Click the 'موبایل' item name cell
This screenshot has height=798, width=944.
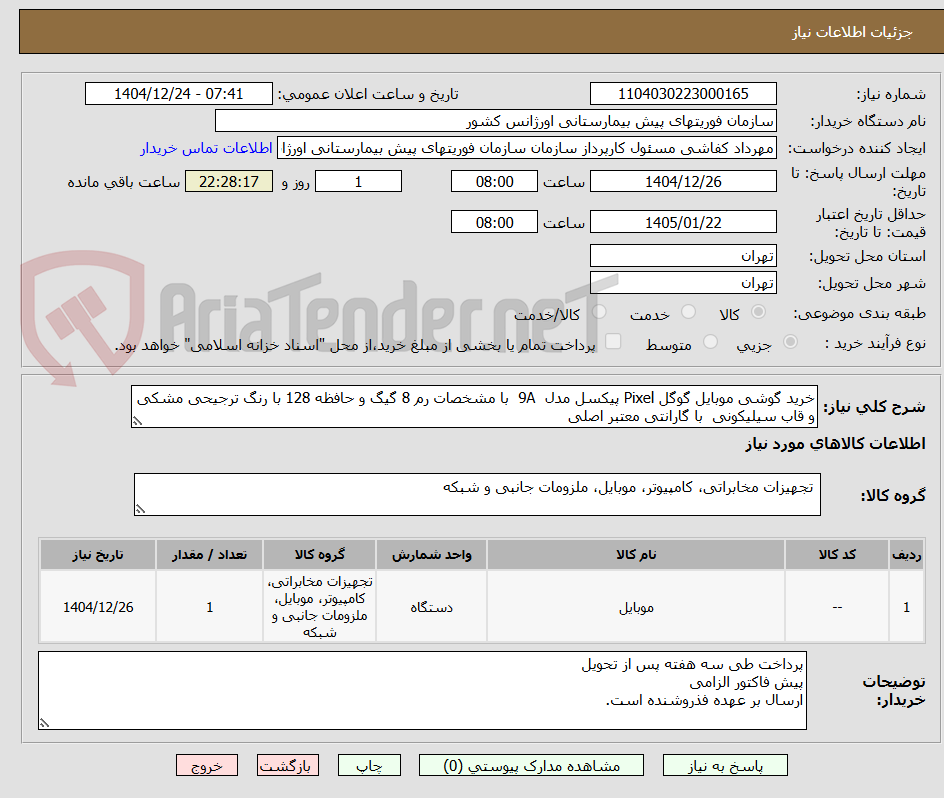pyautogui.click(x=636, y=607)
